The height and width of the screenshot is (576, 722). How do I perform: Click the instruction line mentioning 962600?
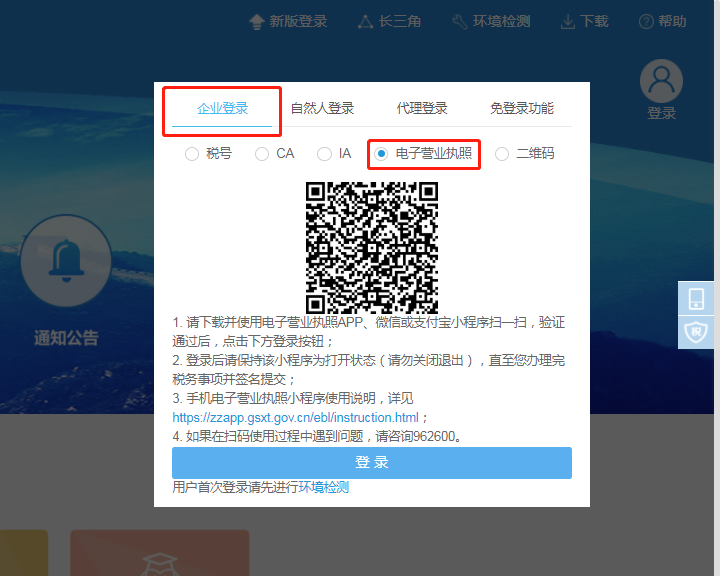click(318, 436)
